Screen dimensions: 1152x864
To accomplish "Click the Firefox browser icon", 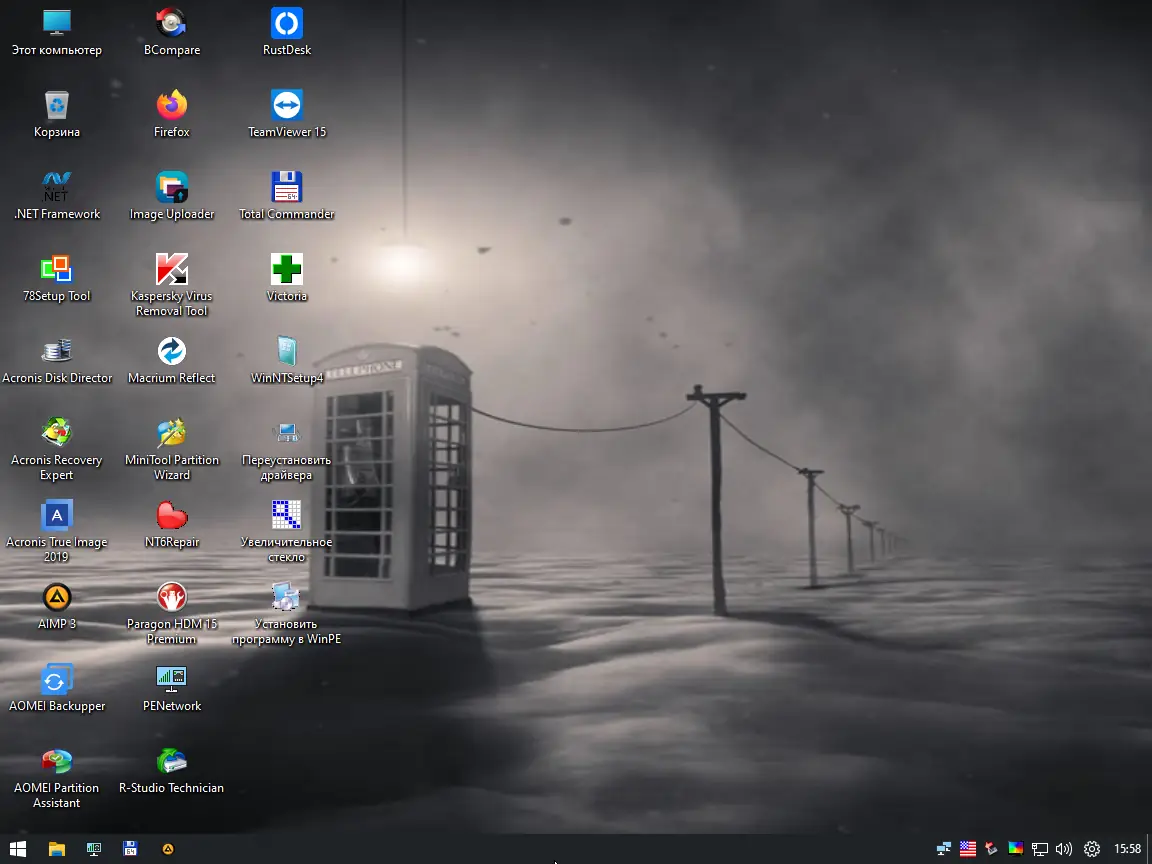I will tap(171, 115).
